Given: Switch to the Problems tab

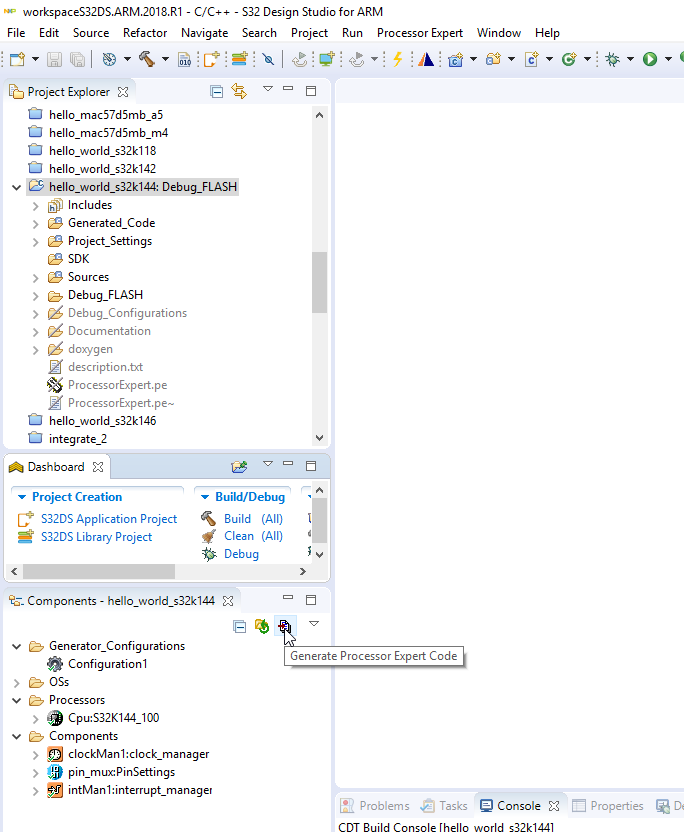Looking at the screenshot, I should coord(375,805).
